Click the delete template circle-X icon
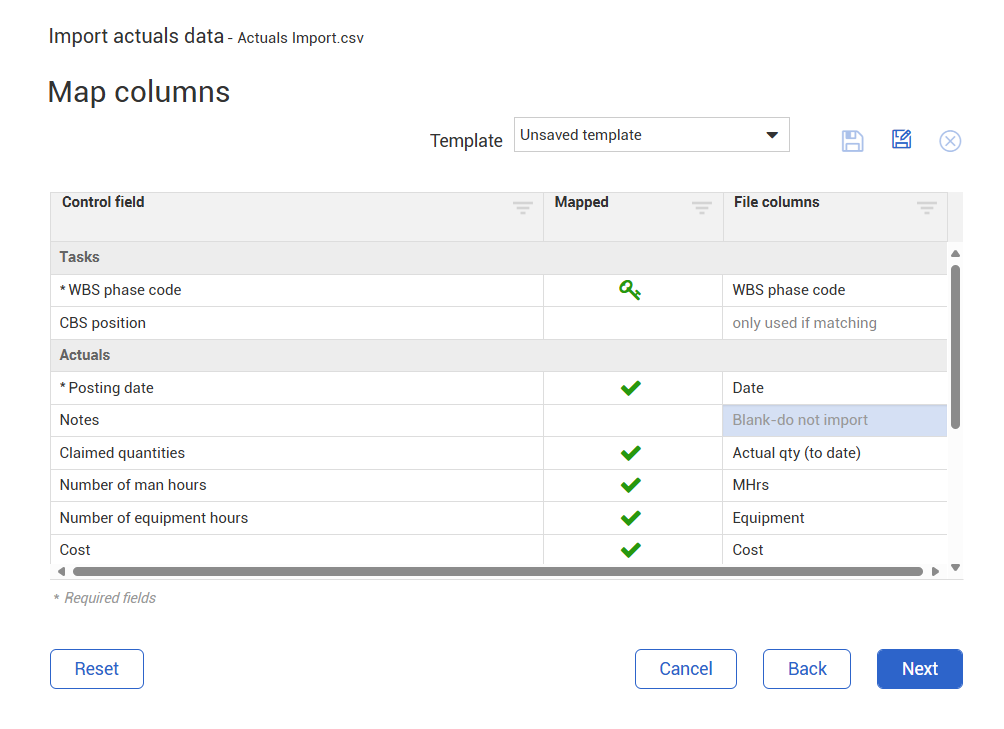This screenshot has height=729, width=1004. pyautogui.click(x=950, y=141)
